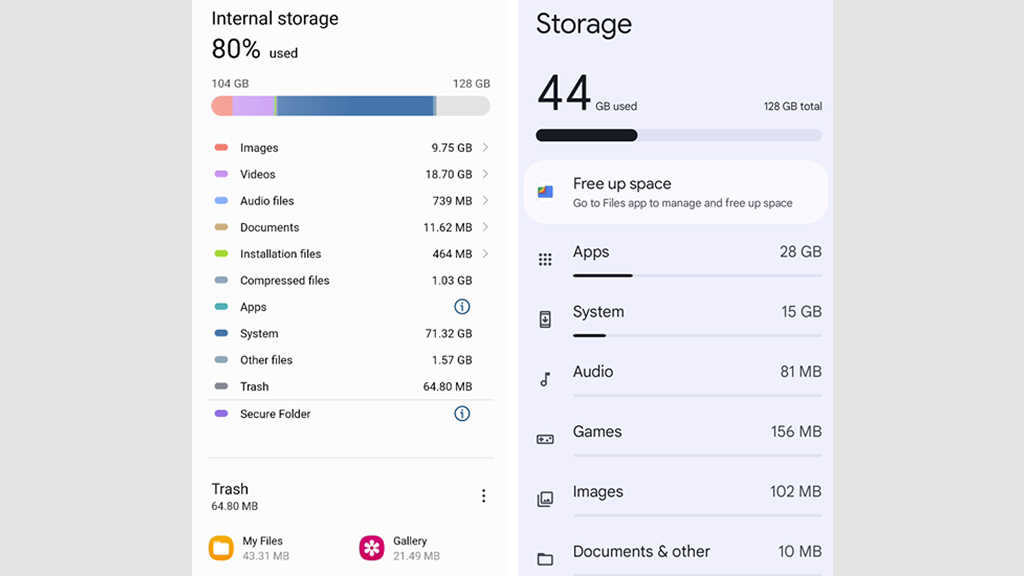Open the Trash three-dot menu
The width and height of the screenshot is (1024, 576).
pos(484,495)
